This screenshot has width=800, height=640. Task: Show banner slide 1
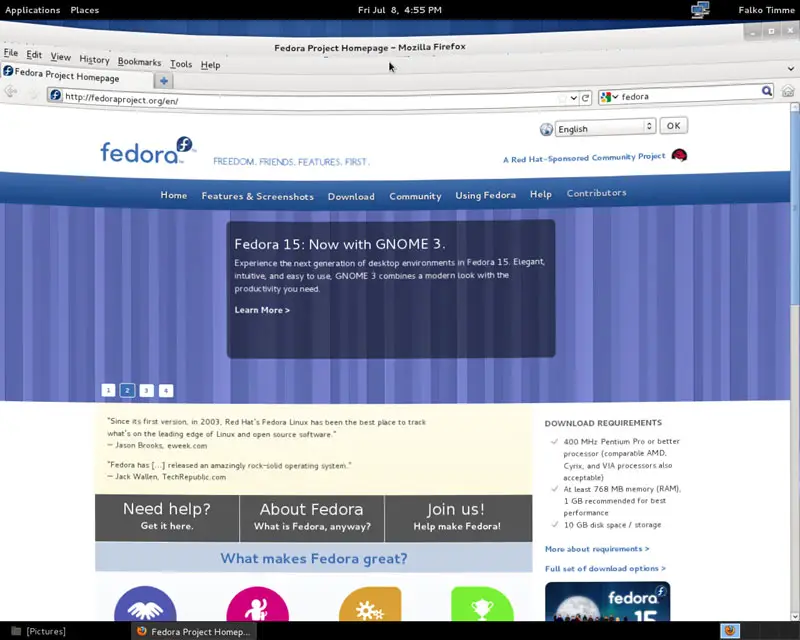(108, 390)
